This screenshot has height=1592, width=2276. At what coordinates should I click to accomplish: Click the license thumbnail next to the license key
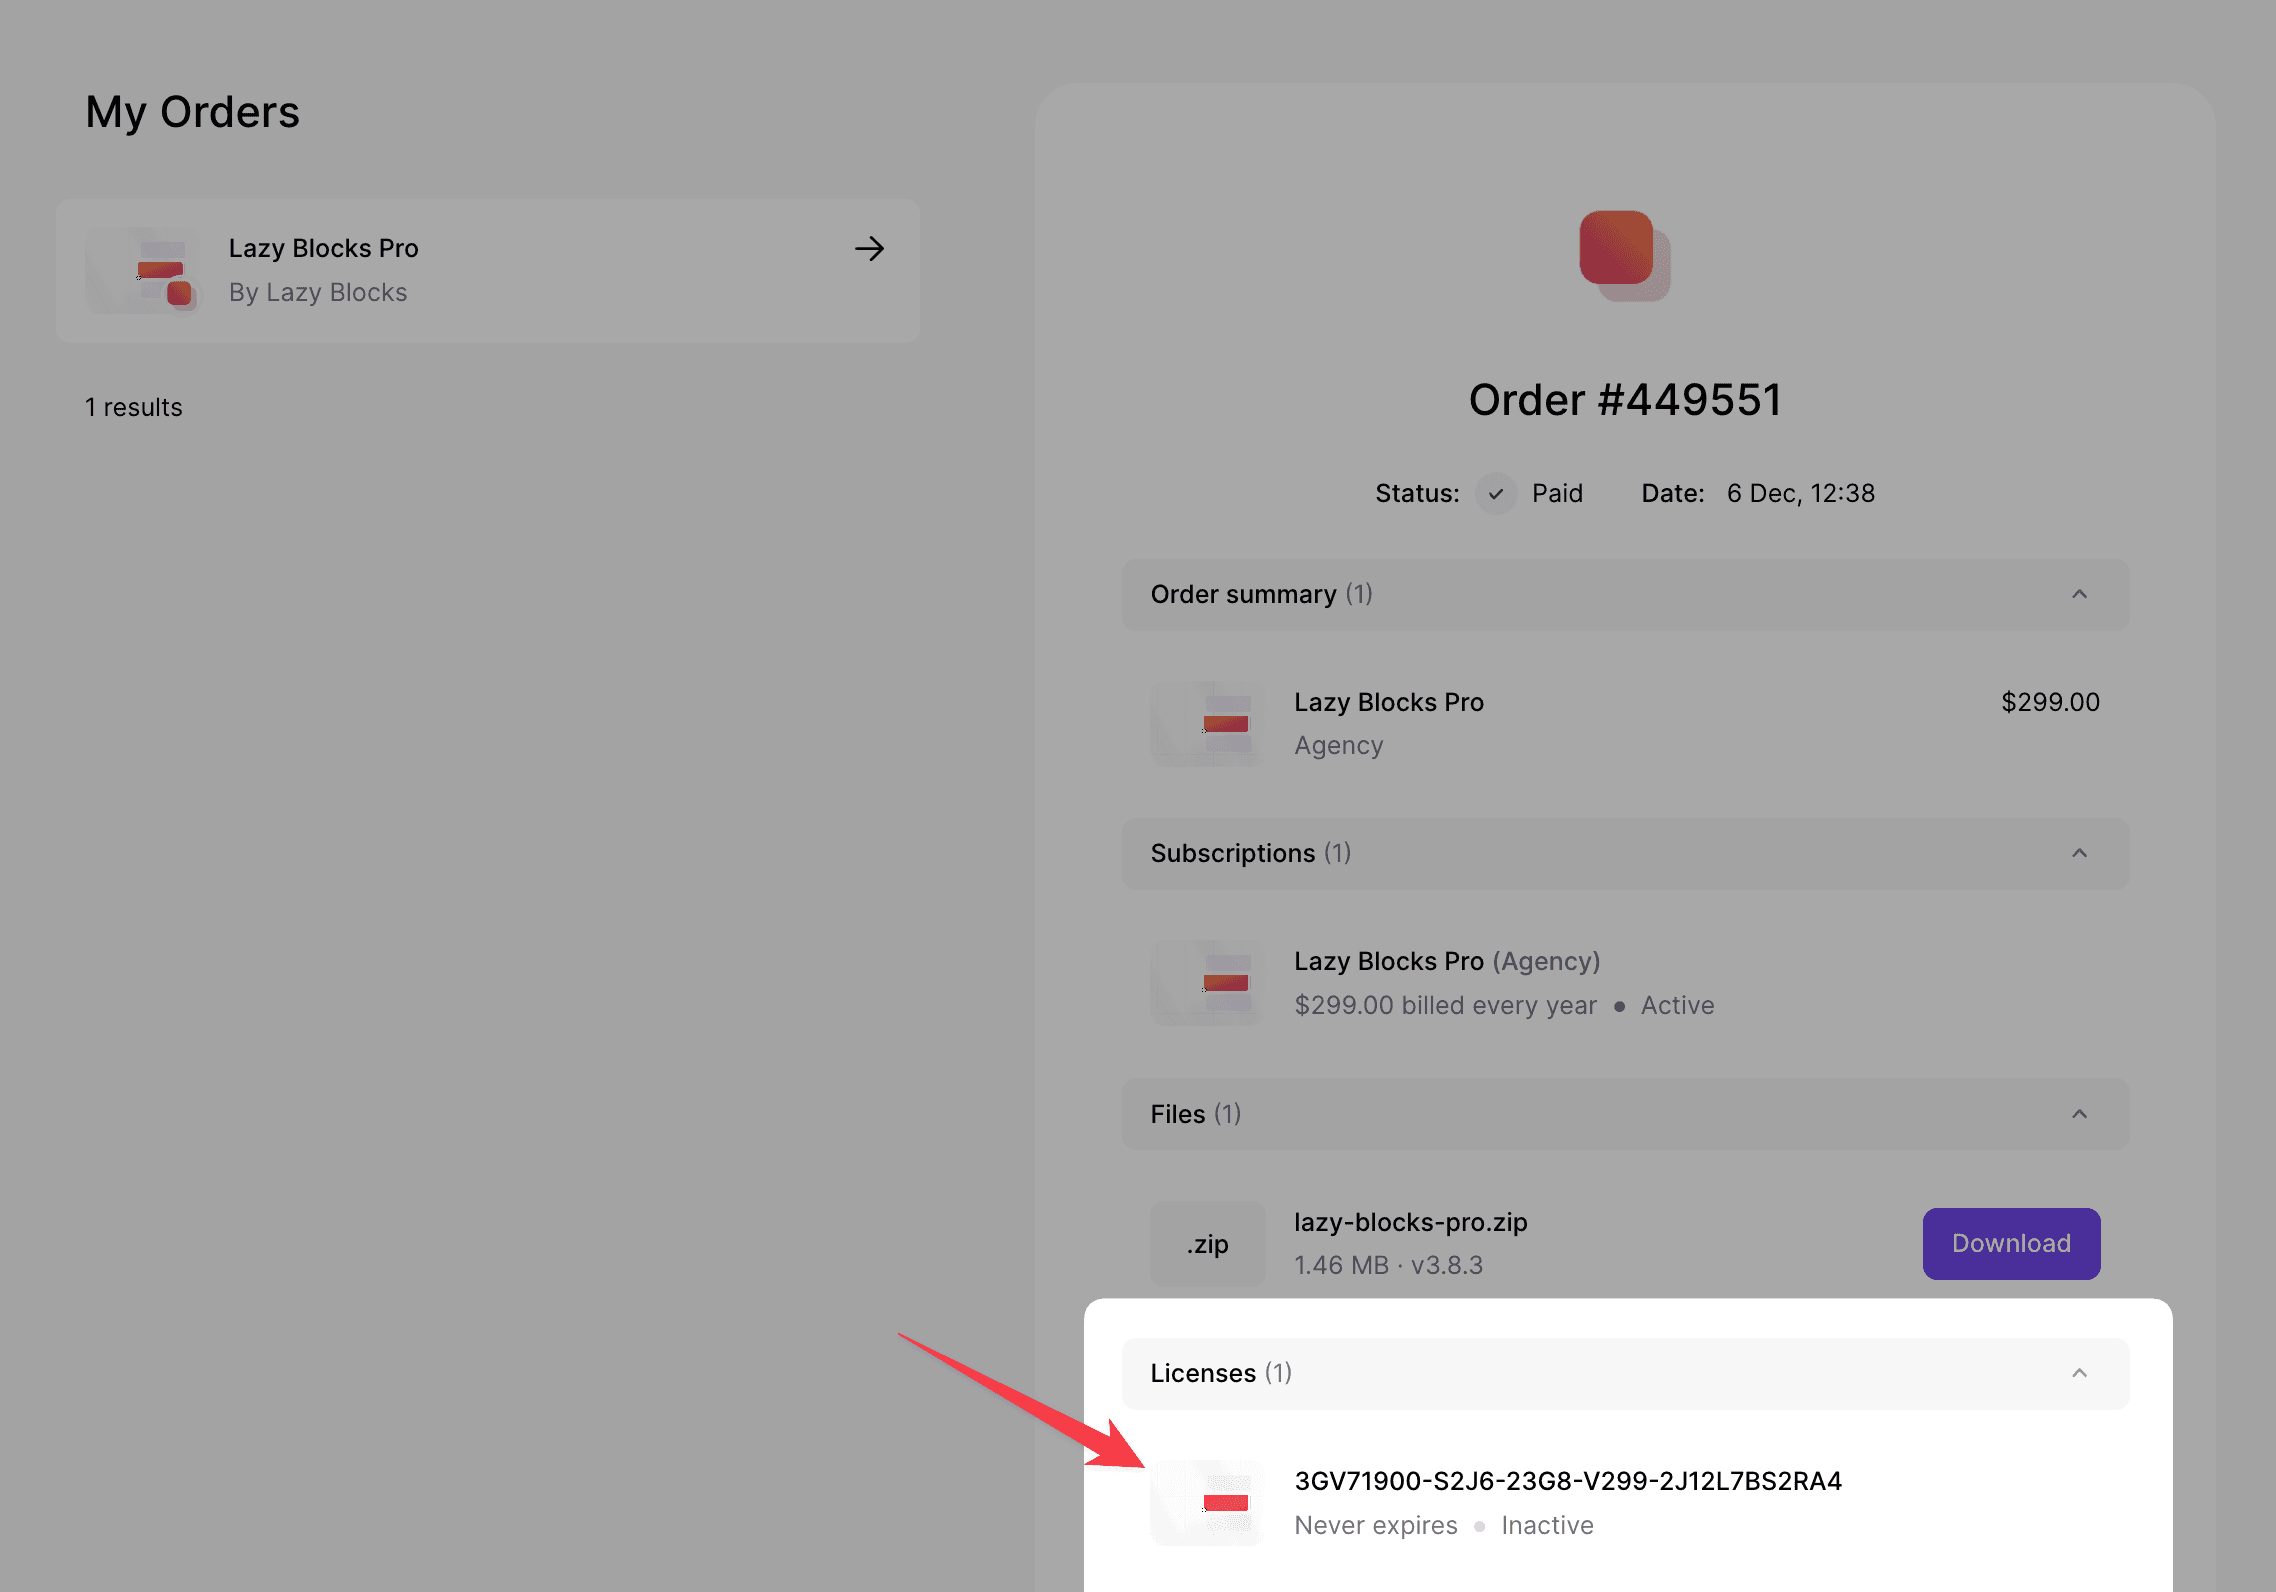[x=1206, y=1501]
